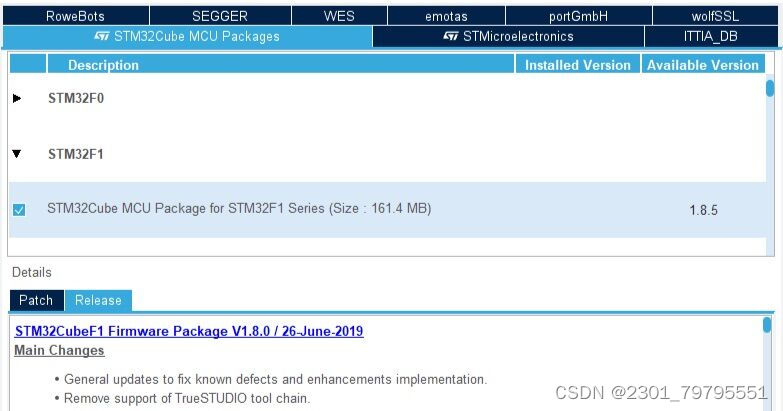Click the release notes scrollbar thumb
783x411 pixels.
(x=767, y=325)
